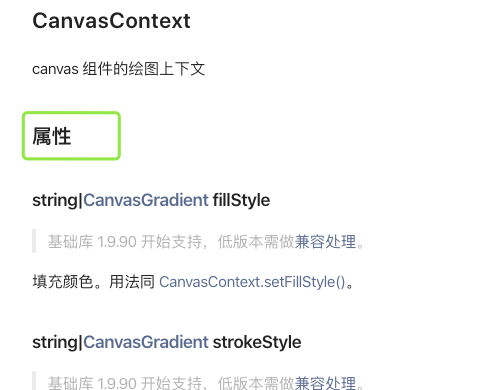Follow the CanvasContext.setFillStyle() link

coord(252,282)
